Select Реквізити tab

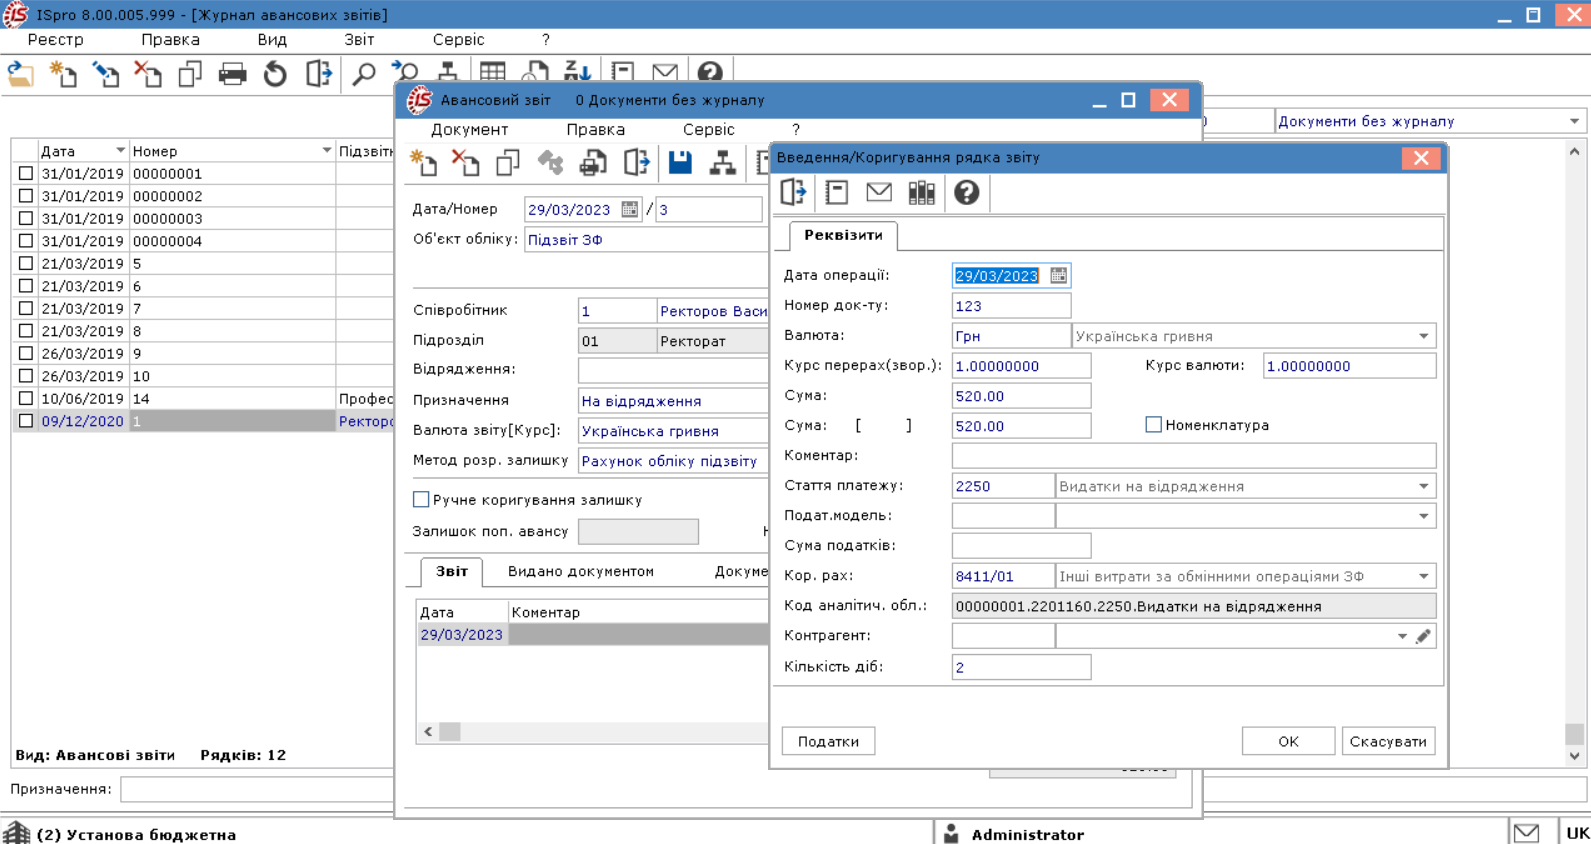tap(843, 235)
